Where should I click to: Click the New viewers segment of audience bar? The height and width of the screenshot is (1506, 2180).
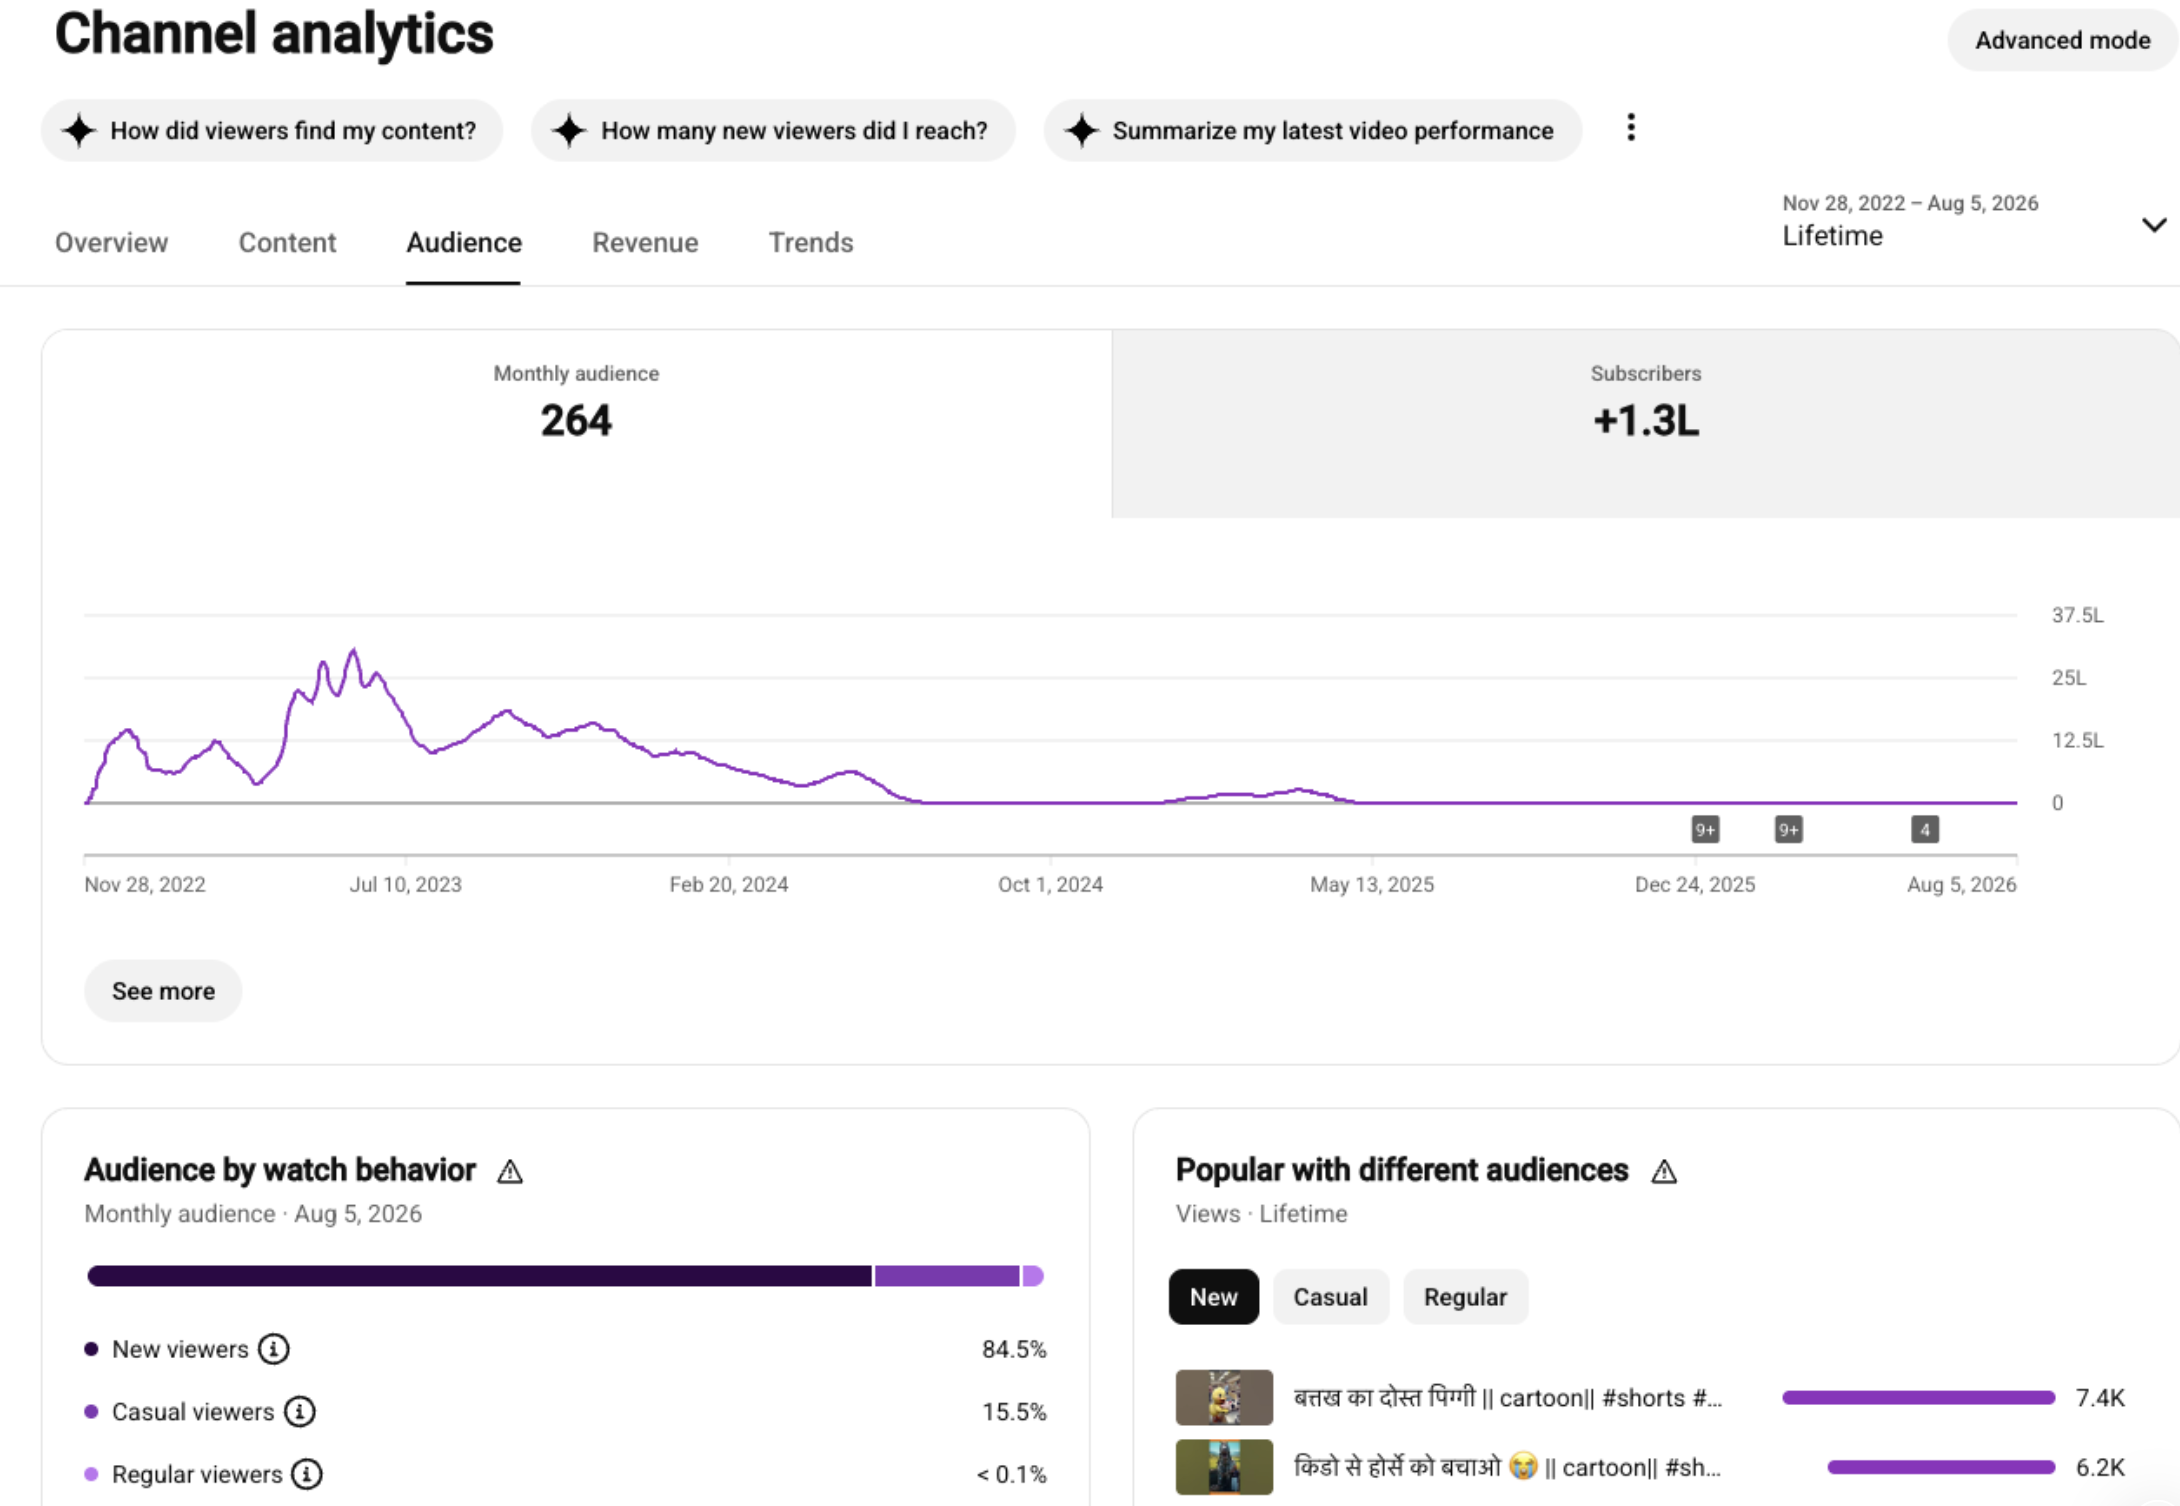coord(479,1276)
